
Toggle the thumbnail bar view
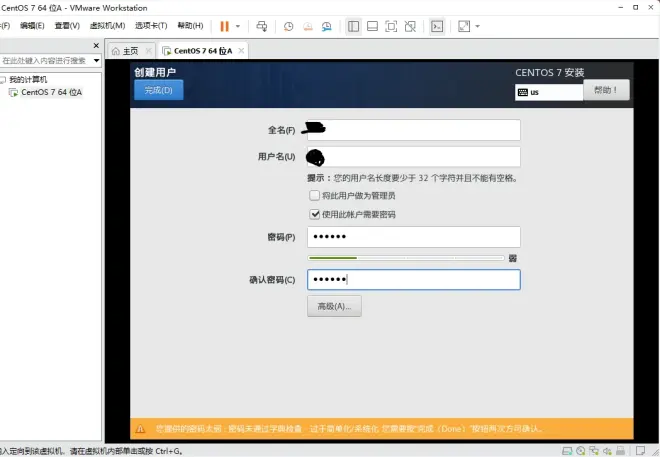[372, 27]
